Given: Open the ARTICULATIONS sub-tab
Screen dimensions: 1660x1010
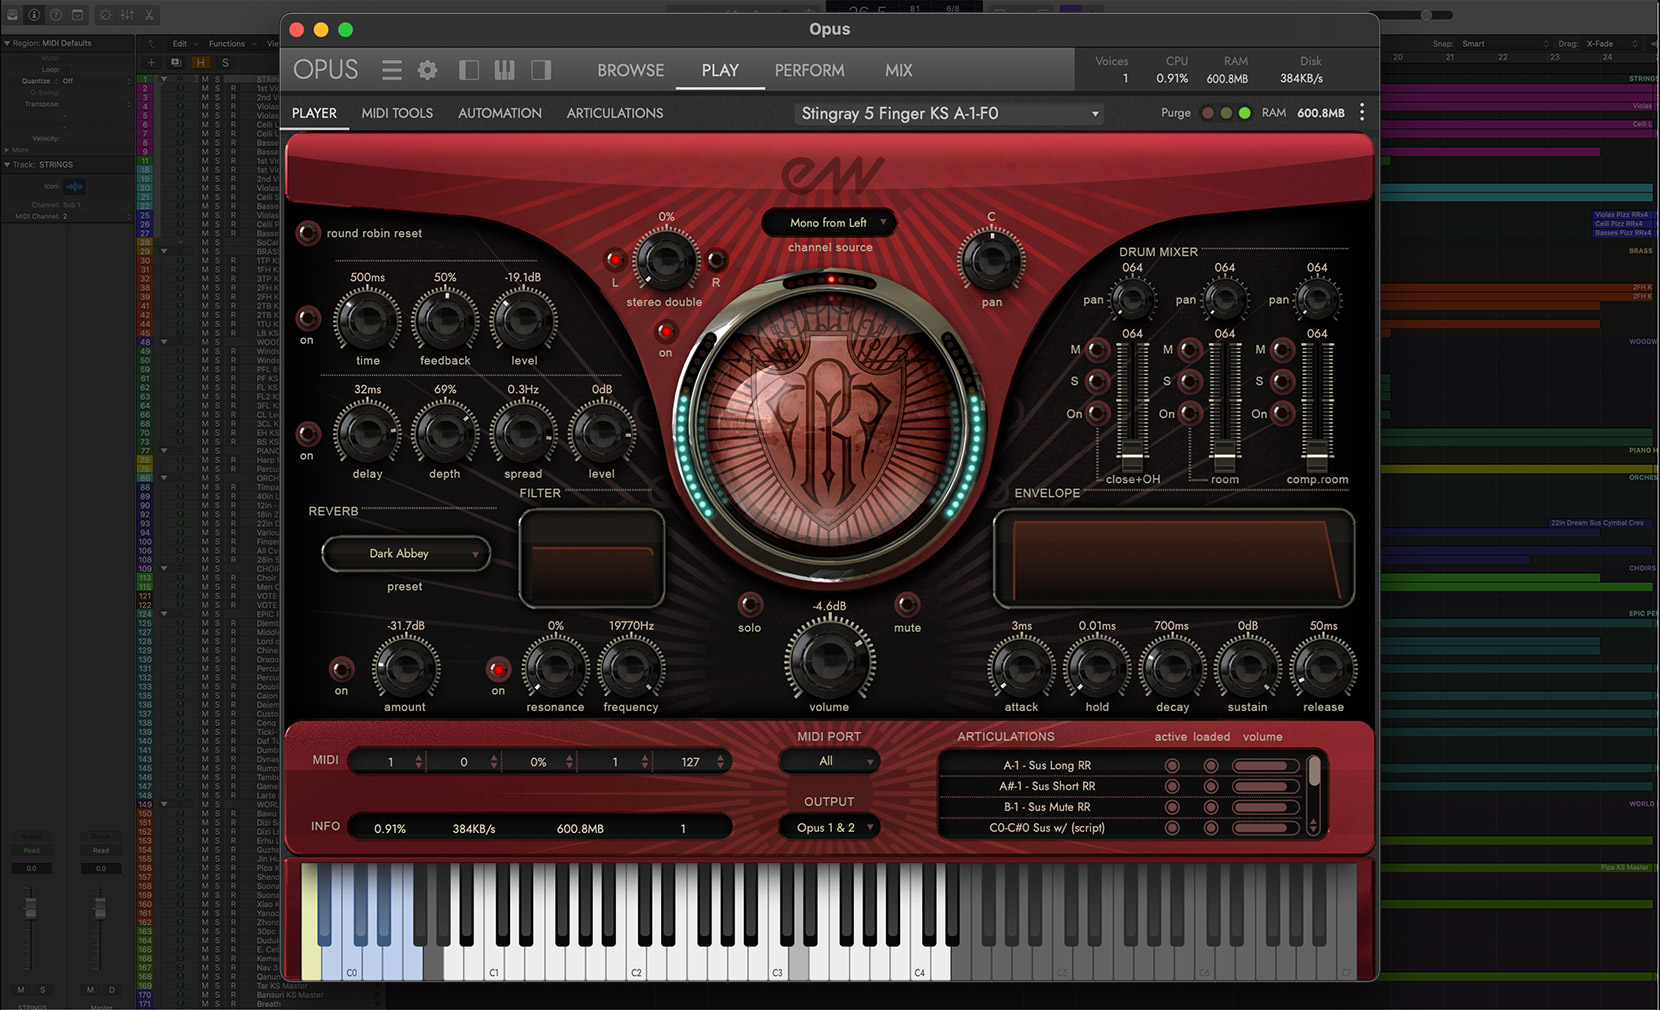Looking at the screenshot, I should pyautogui.click(x=615, y=113).
